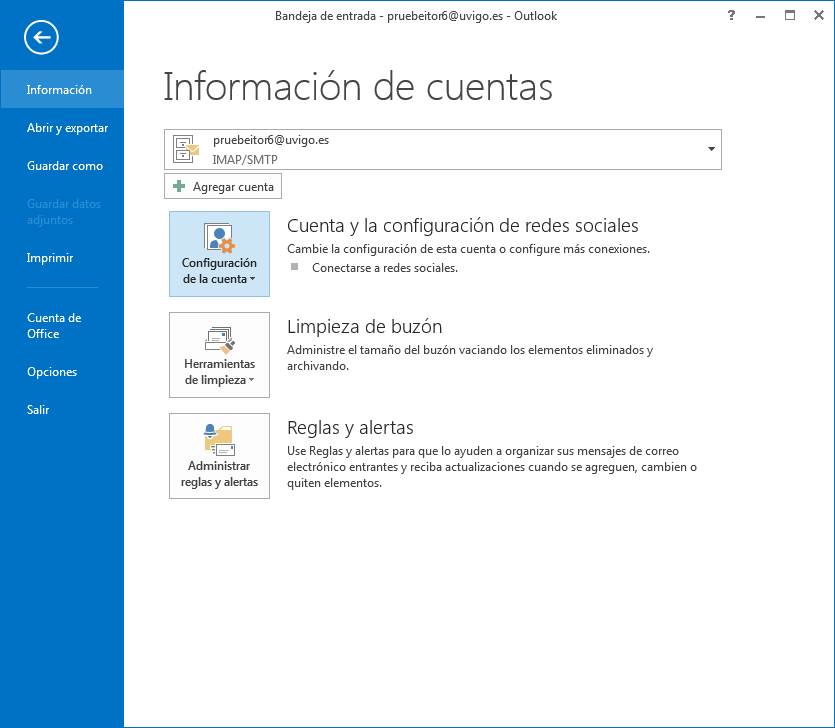This screenshot has height=728, width=835.
Task: Click the Herramientas de limpieza icon
Action: pyautogui.click(x=219, y=339)
